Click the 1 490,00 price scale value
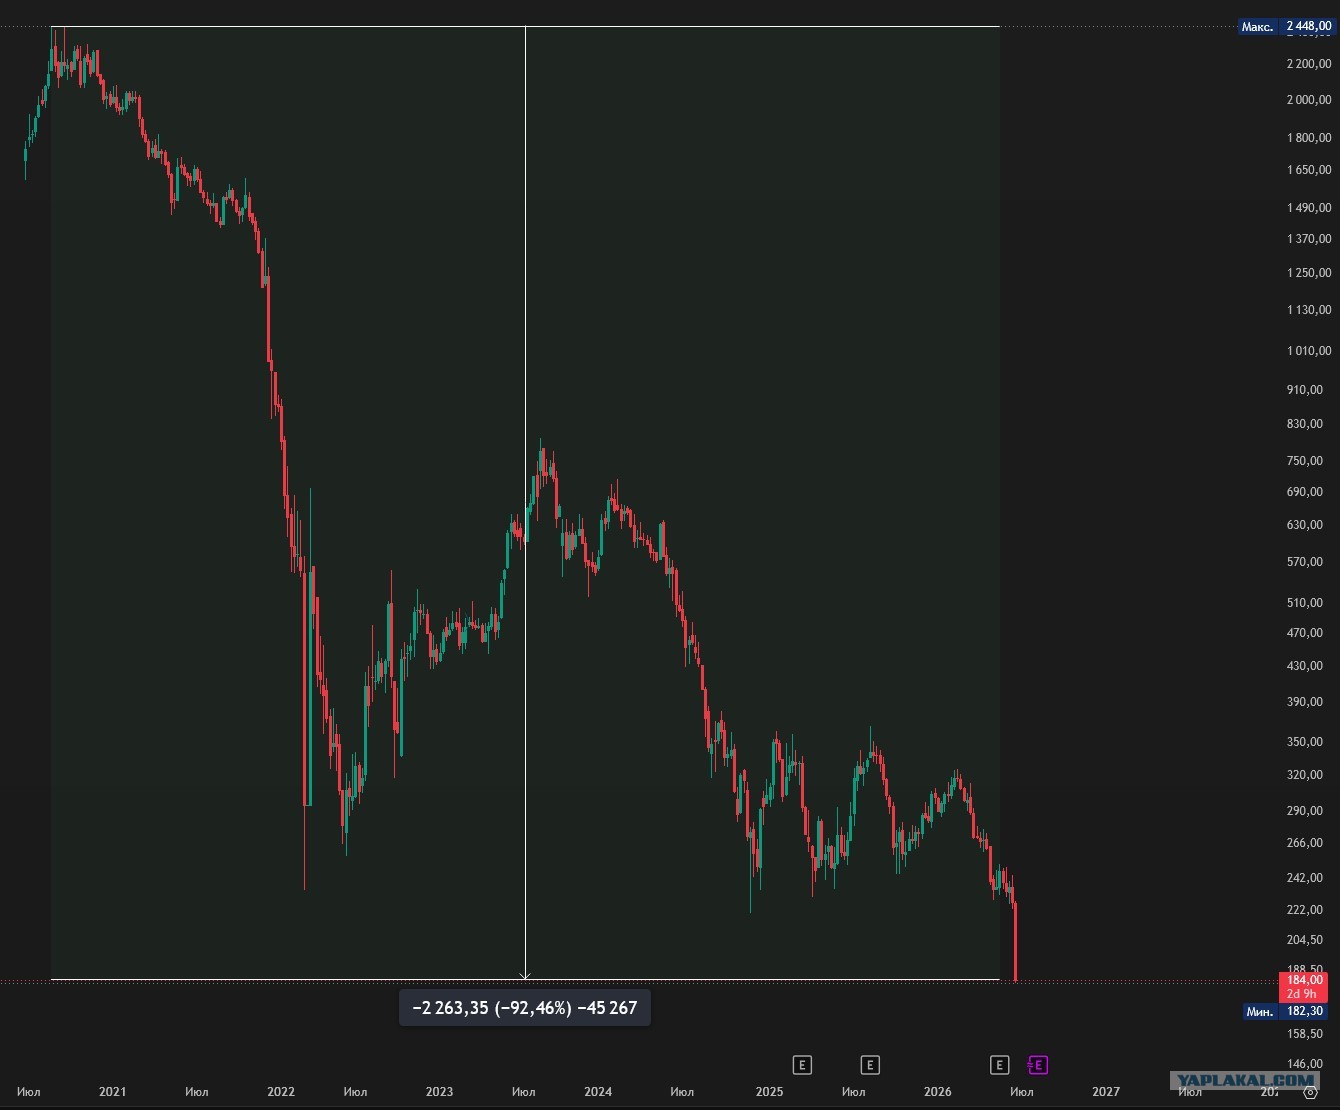 (1309, 208)
